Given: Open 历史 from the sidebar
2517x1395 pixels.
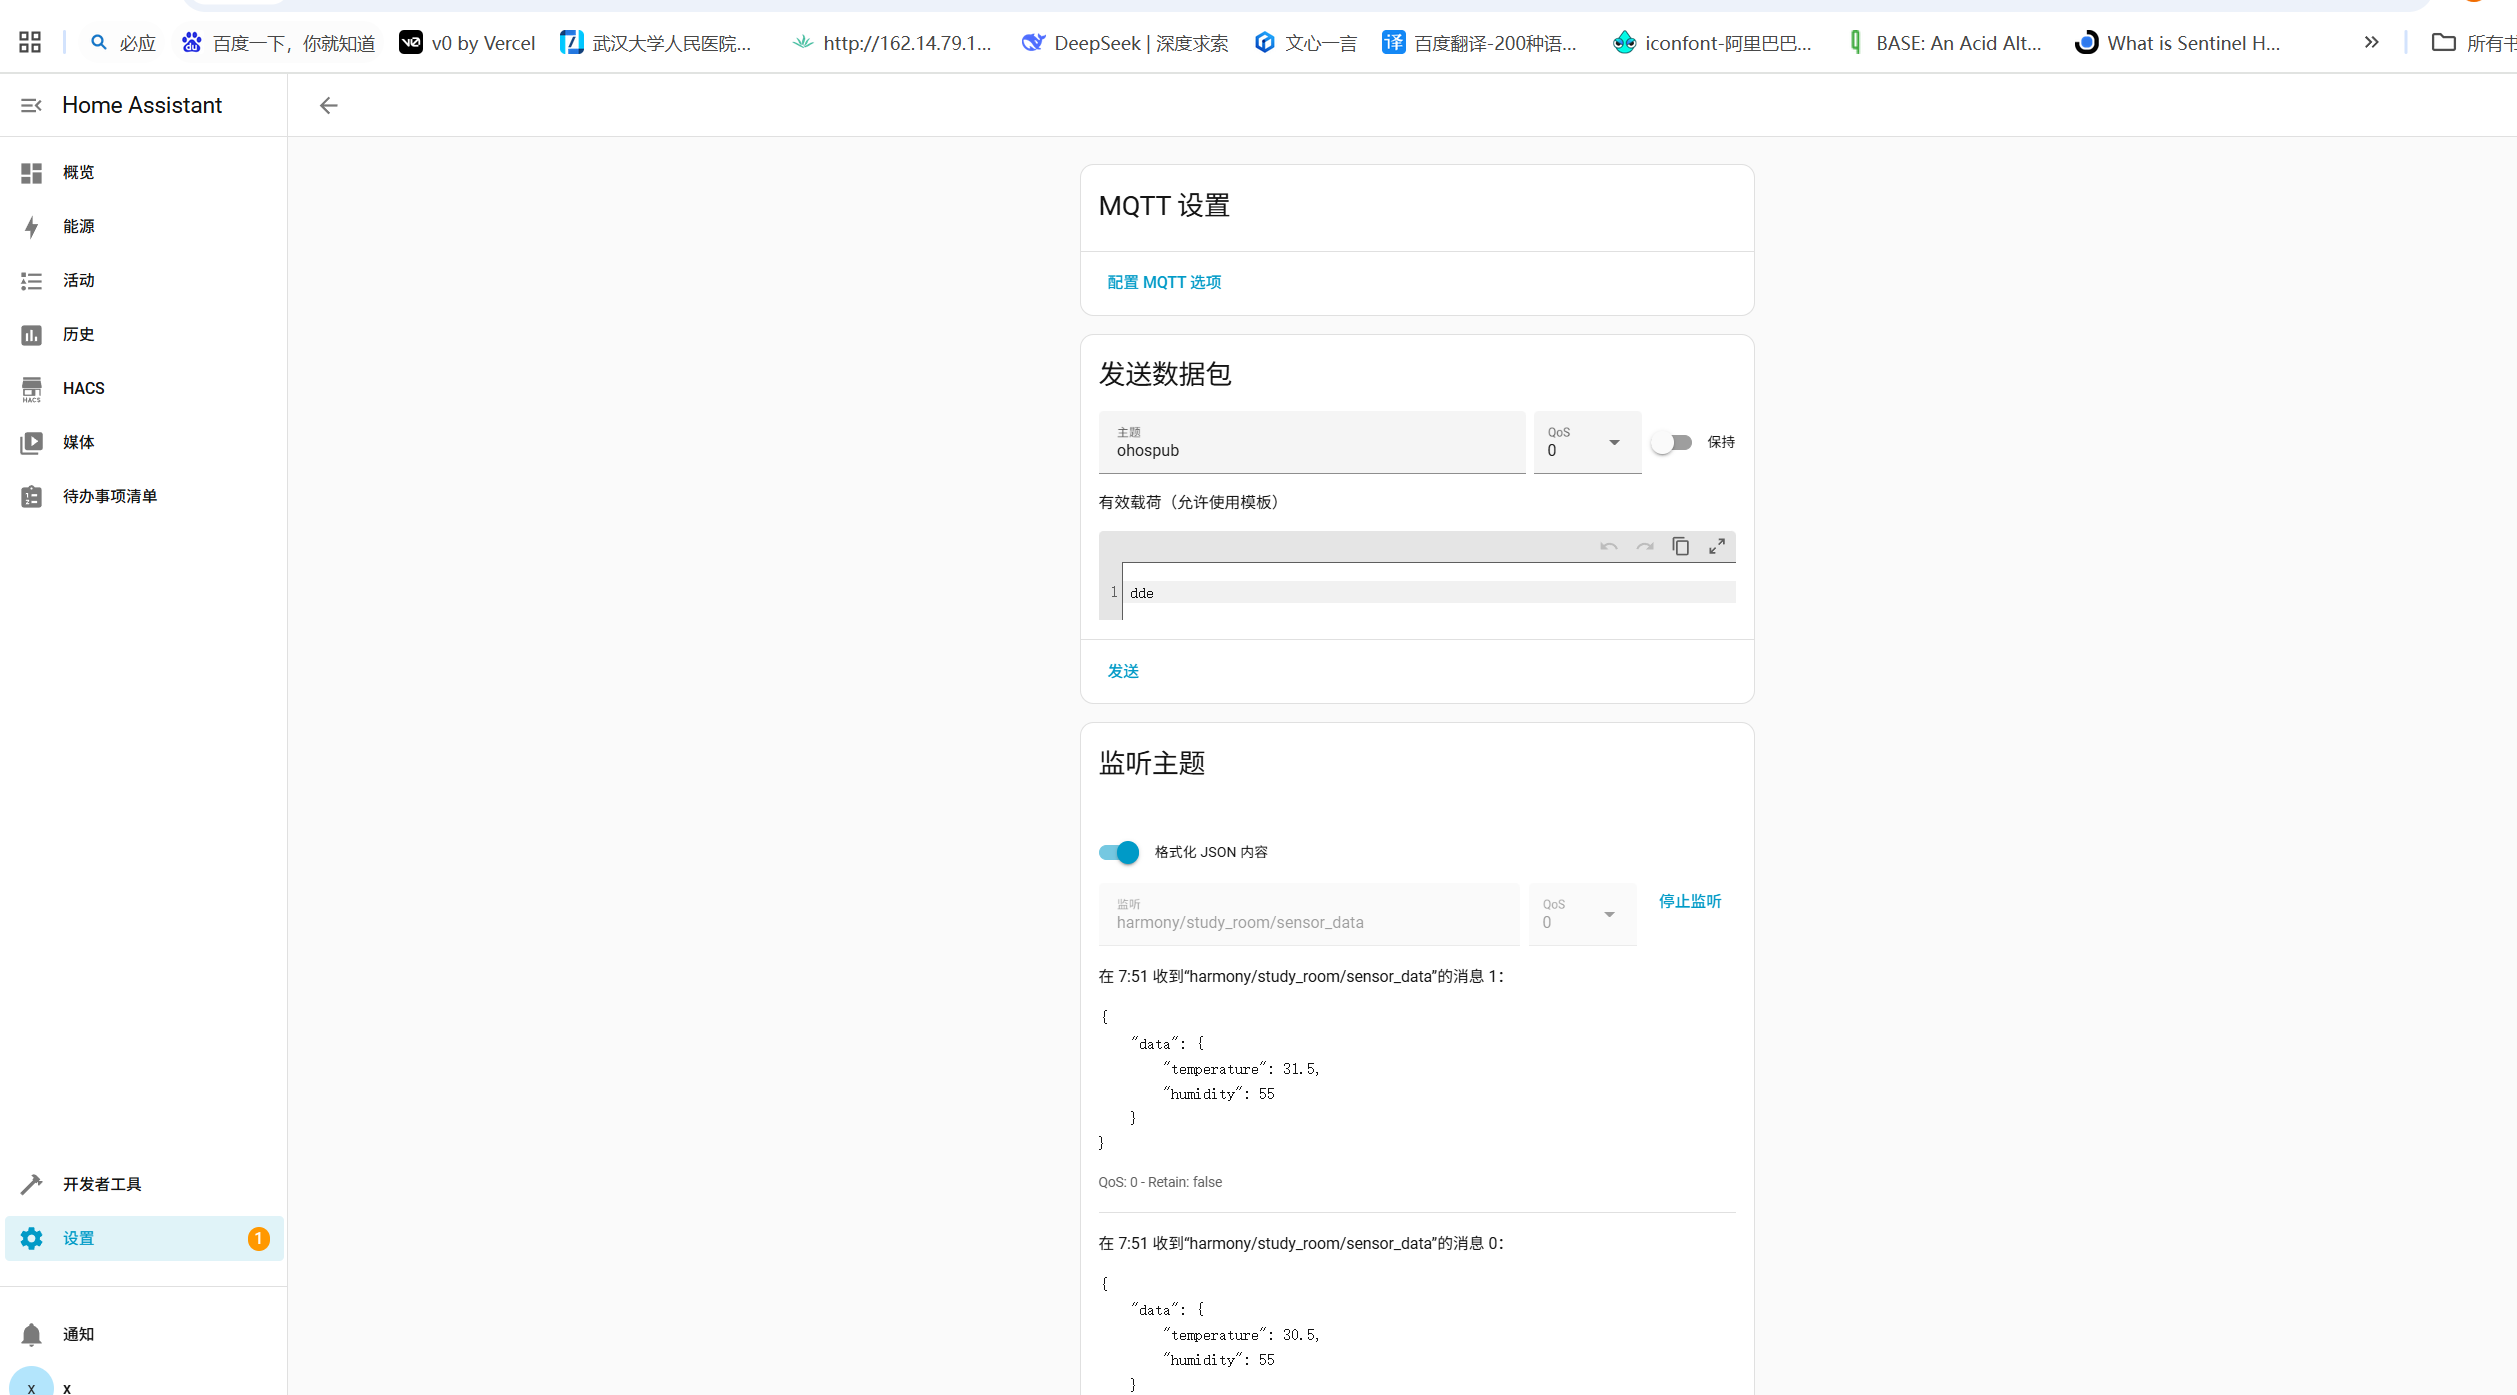Looking at the screenshot, I should (x=78, y=335).
